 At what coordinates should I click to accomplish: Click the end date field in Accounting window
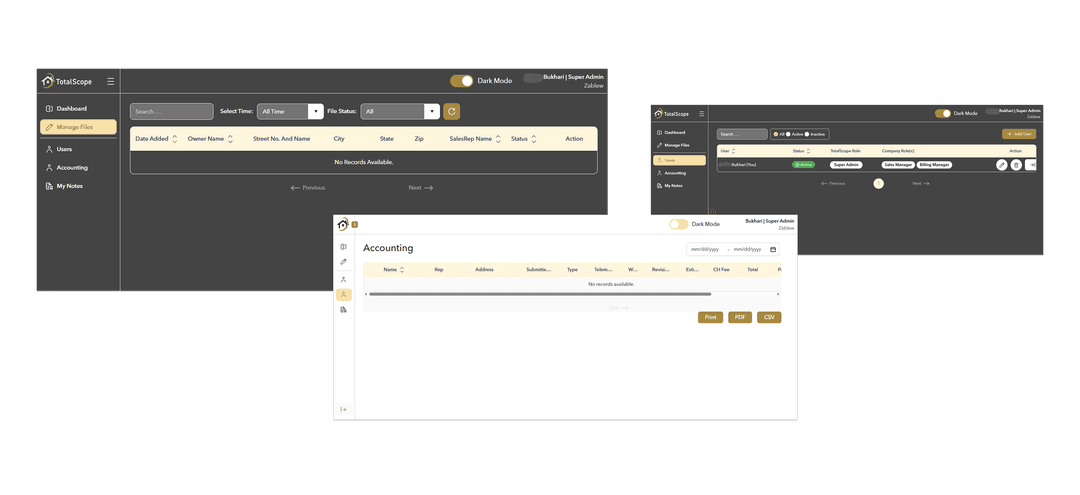(748, 249)
